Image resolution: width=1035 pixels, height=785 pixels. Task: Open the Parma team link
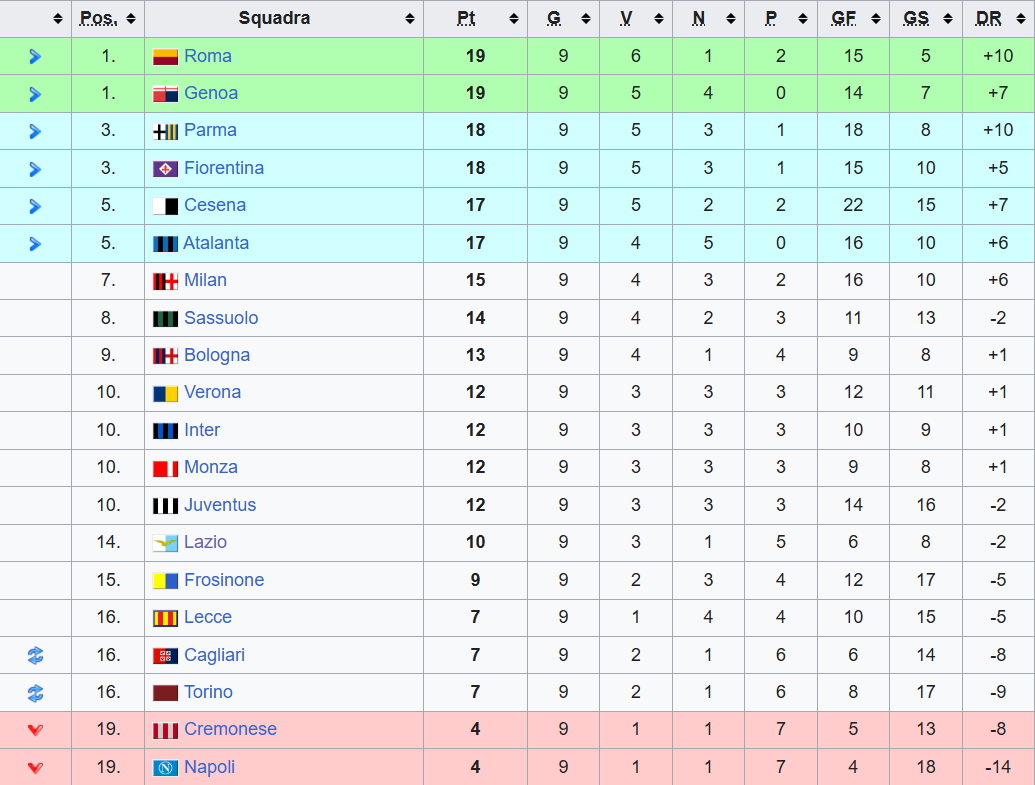point(210,131)
